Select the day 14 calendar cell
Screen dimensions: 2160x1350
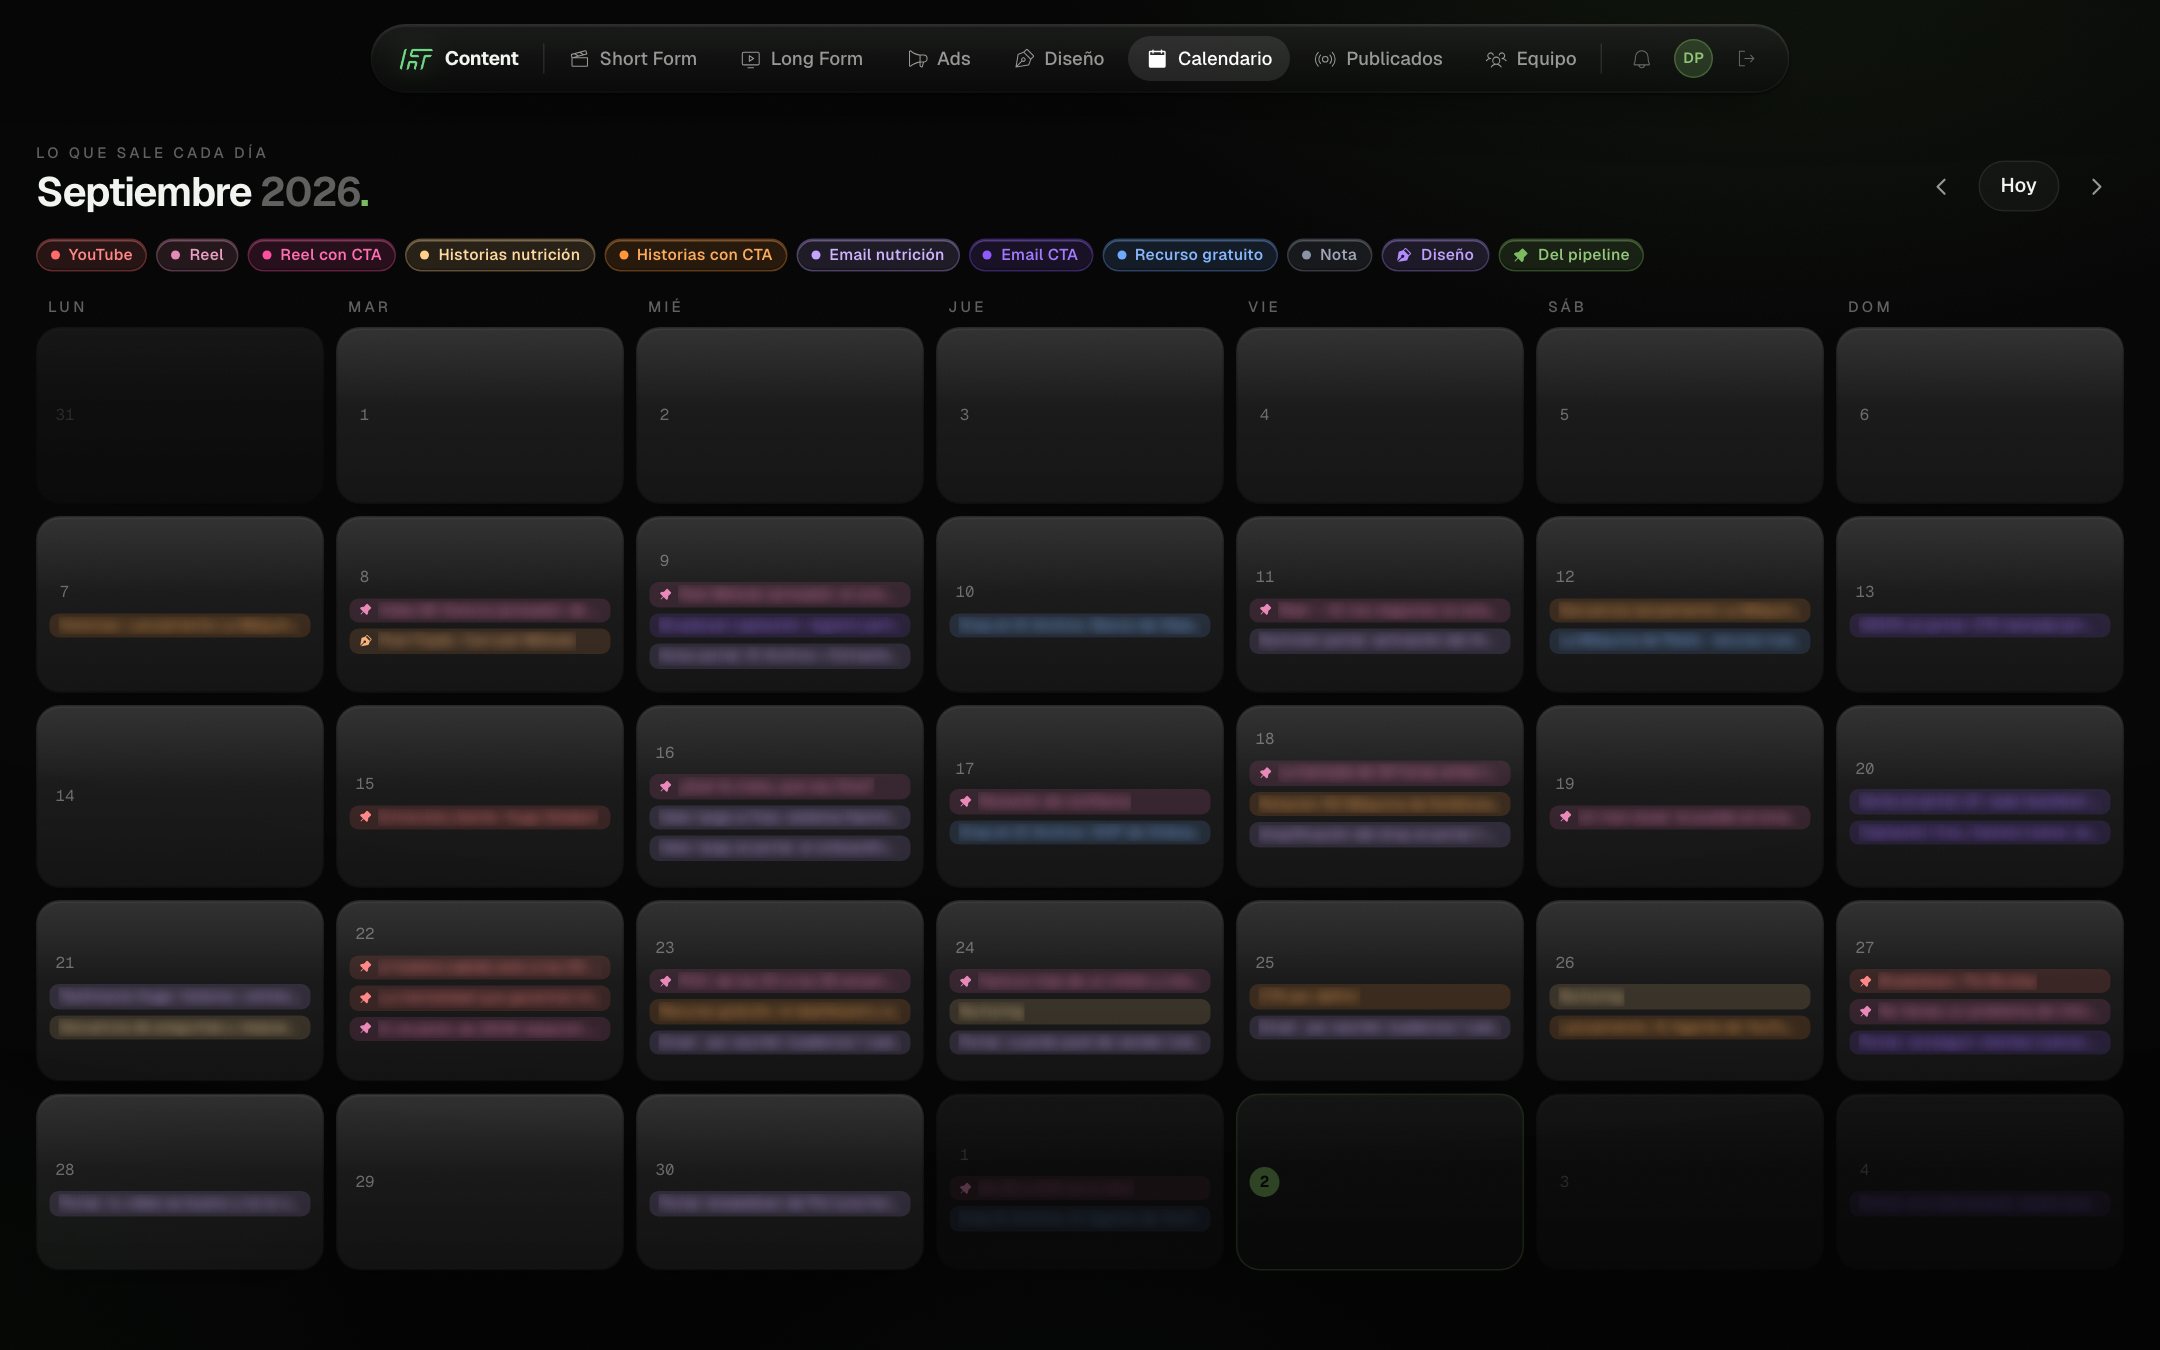180,796
